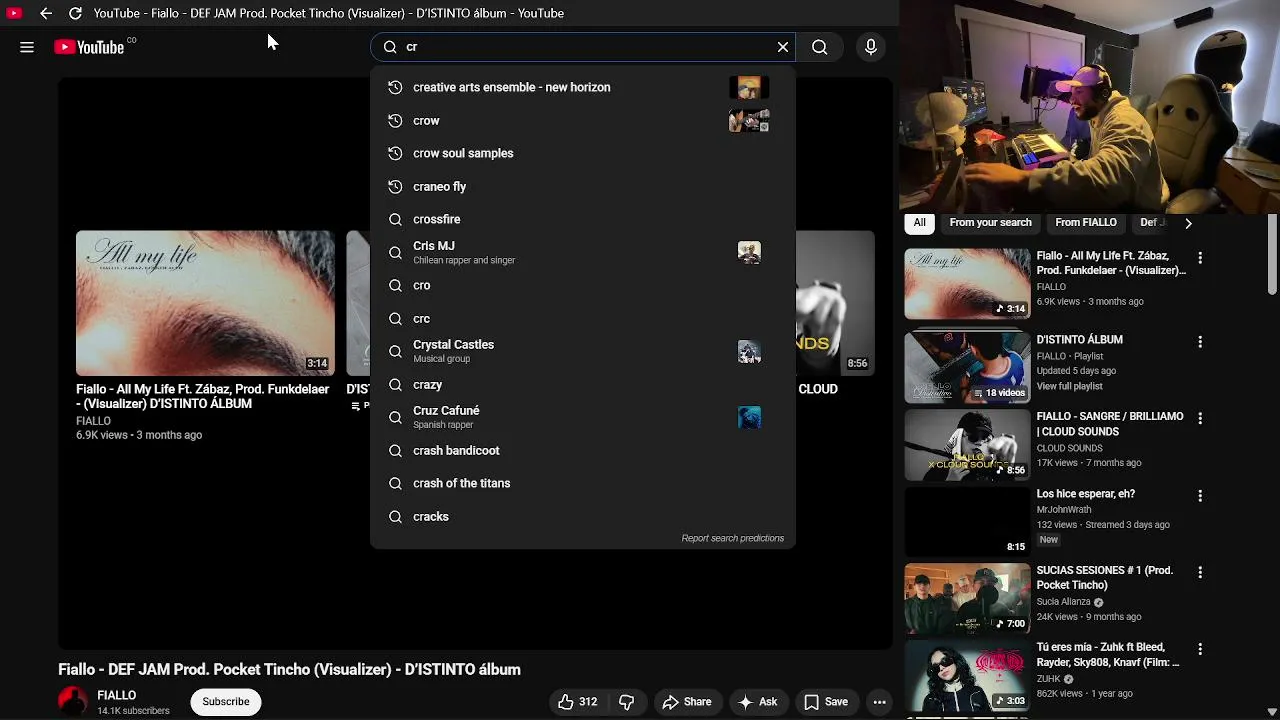
Task: Select the 'From FIALLO' chip
Action: pos(1086,223)
